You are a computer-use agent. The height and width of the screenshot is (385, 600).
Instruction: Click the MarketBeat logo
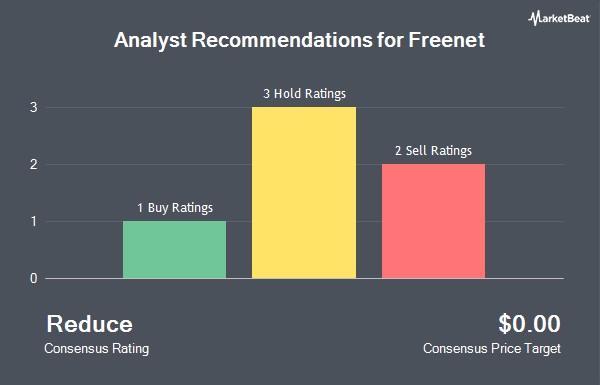(x=559, y=18)
